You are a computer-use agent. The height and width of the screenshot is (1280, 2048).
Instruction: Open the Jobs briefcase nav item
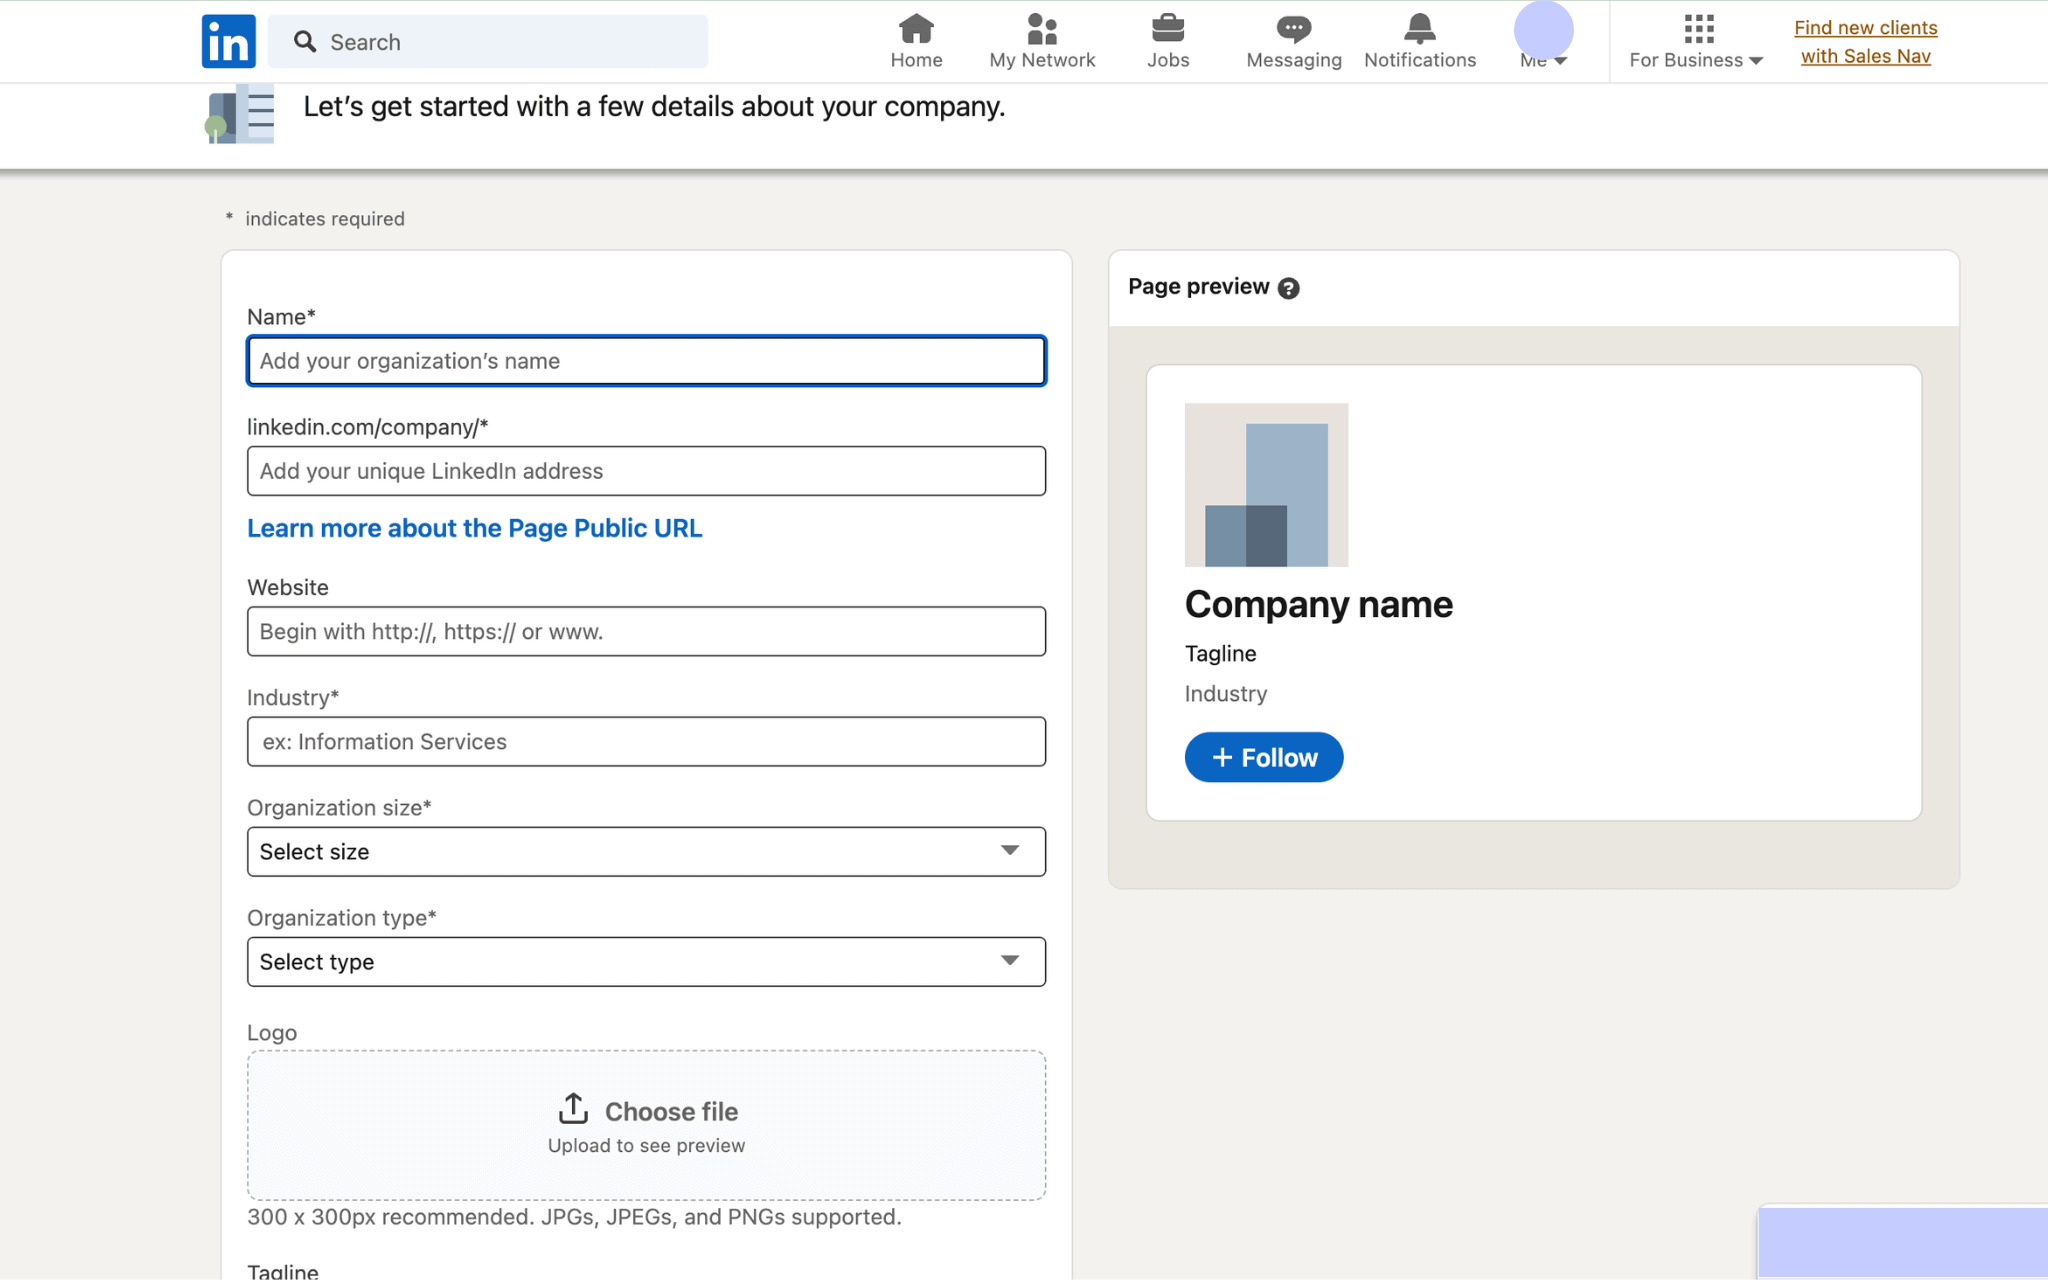[1168, 41]
